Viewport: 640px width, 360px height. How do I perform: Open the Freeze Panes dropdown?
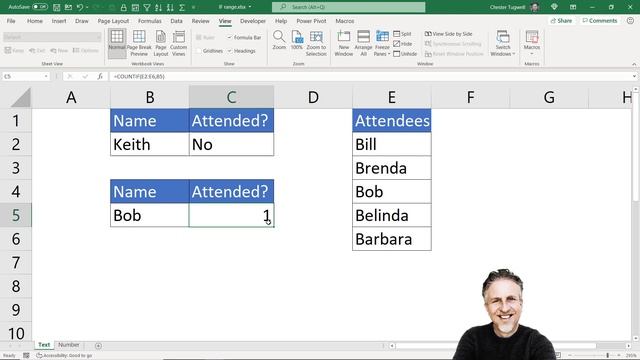382,43
